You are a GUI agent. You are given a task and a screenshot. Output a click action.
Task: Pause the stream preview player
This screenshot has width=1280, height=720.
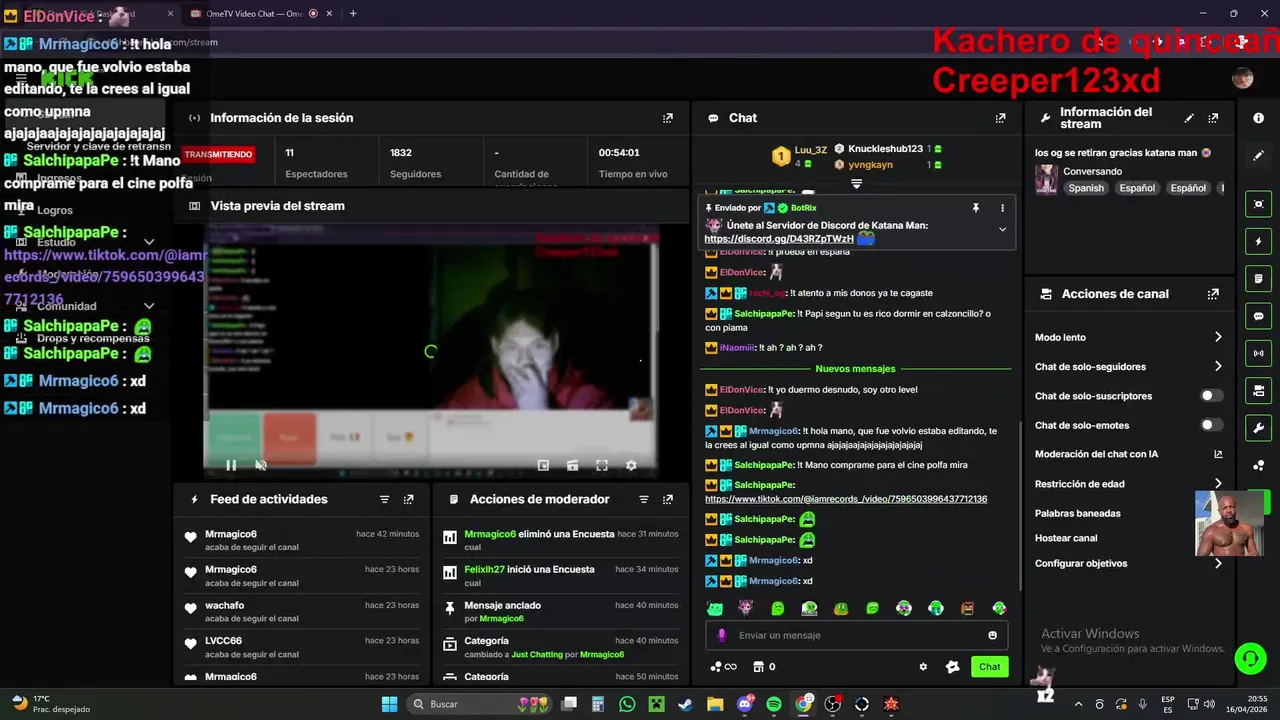click(231, 465)
